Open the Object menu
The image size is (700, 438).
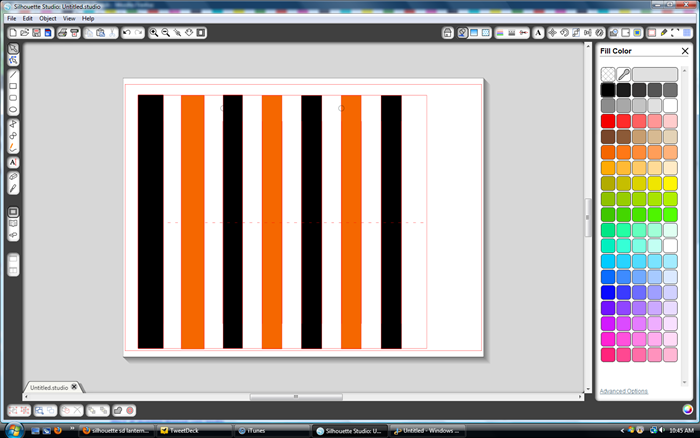tap(48, 18)
